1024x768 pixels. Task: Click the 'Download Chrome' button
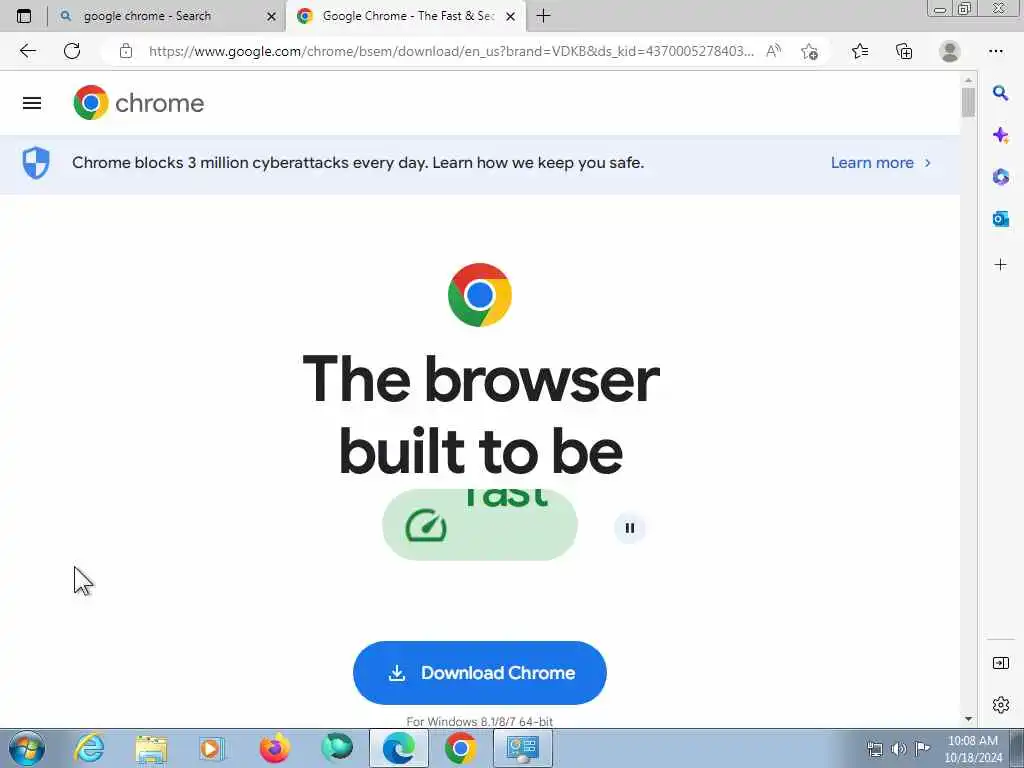[x=480, y=673]
